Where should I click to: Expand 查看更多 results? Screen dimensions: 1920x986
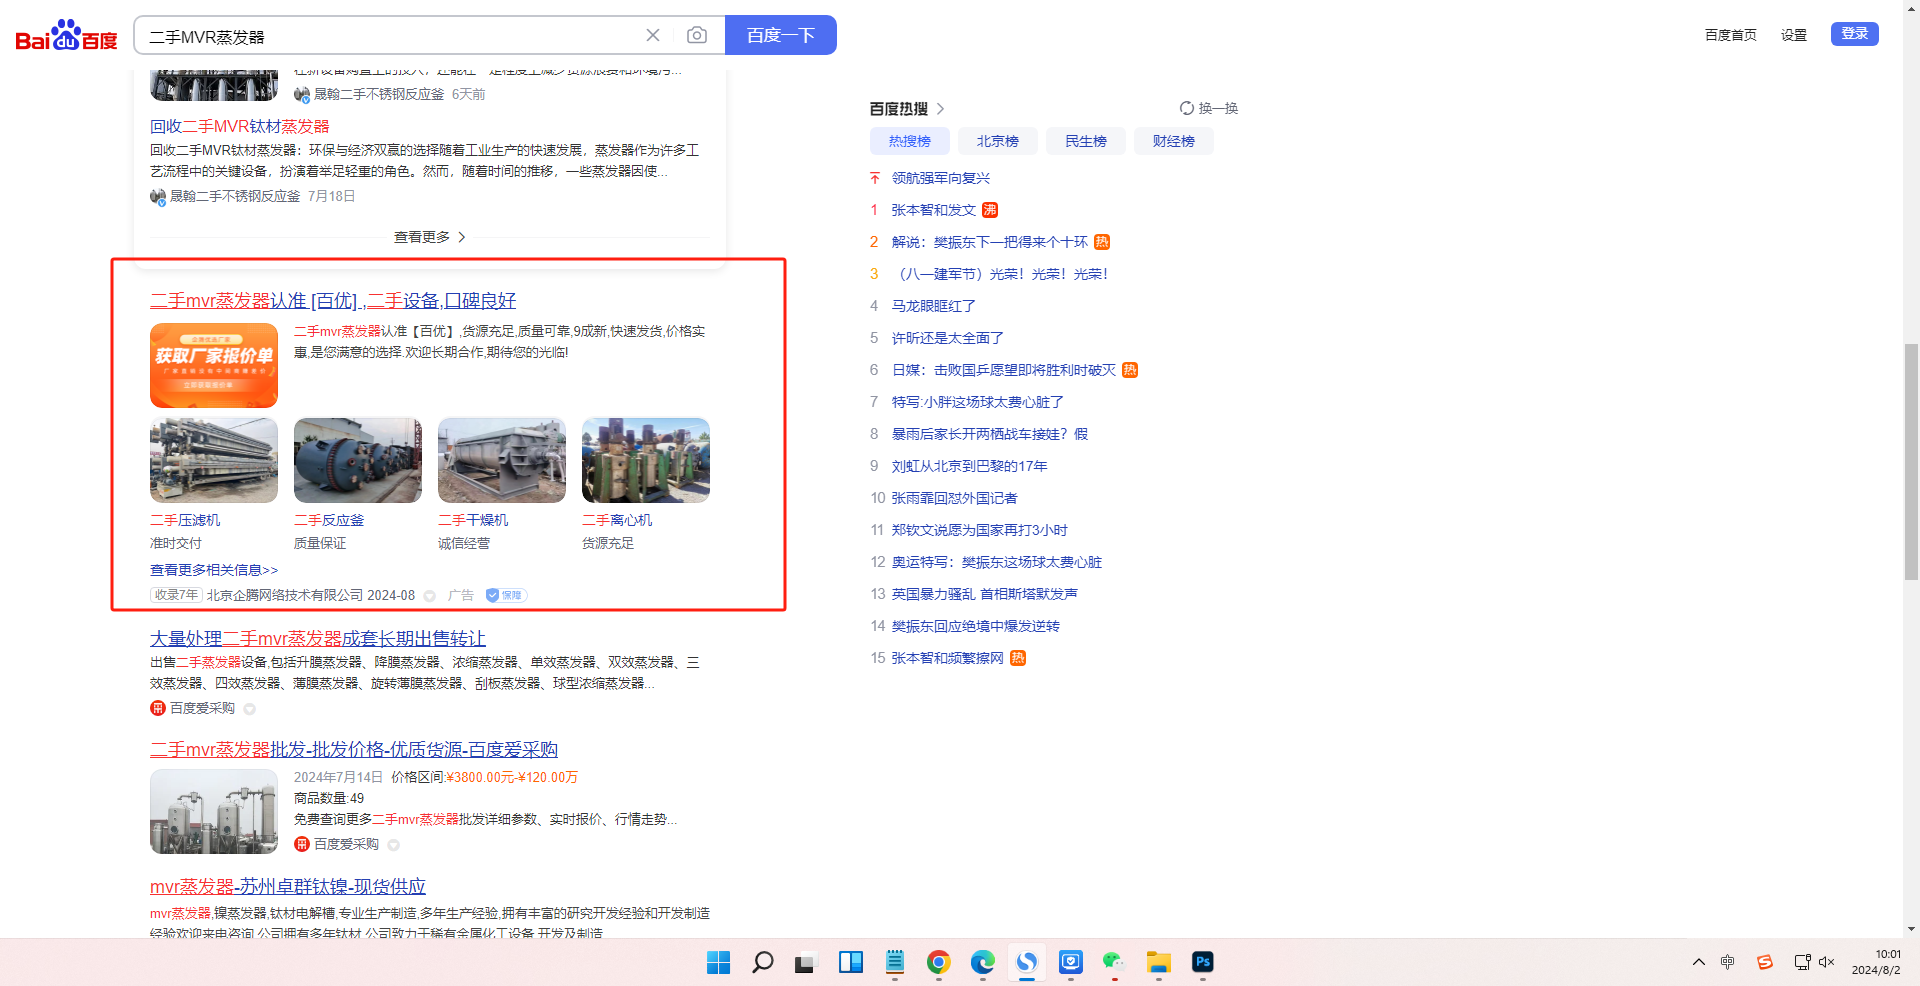coord(429,237)
